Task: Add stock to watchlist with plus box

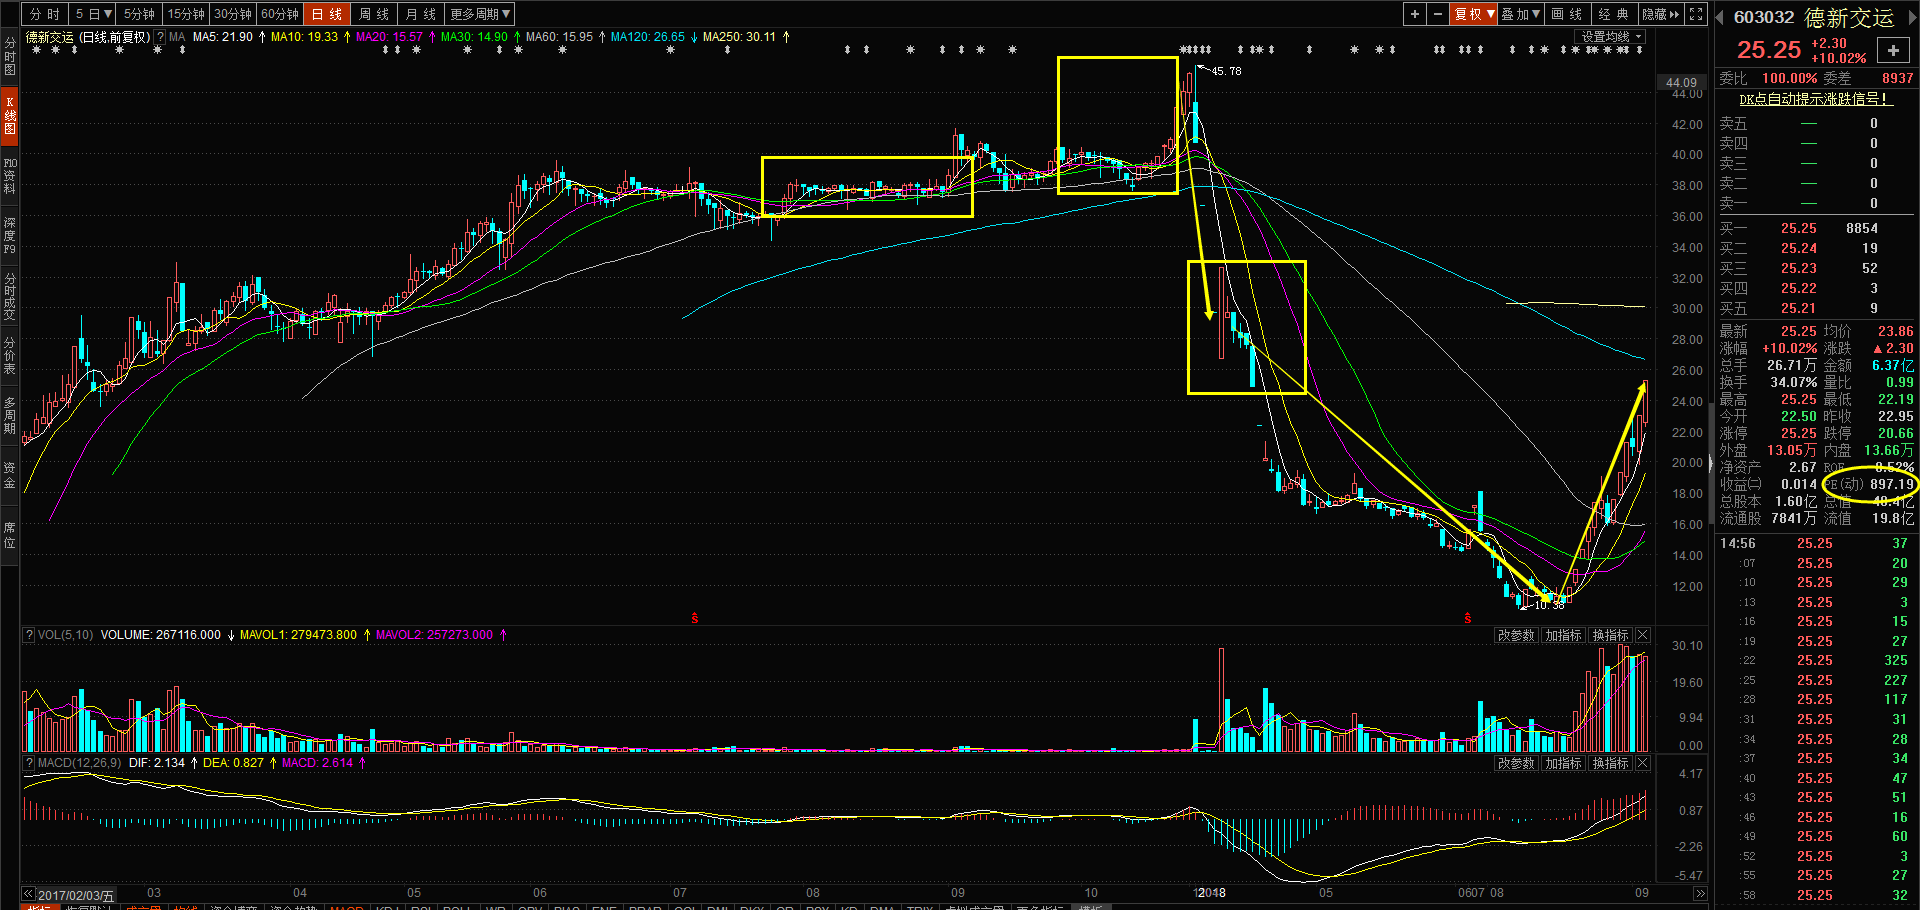Action: tap(1893, 51)
